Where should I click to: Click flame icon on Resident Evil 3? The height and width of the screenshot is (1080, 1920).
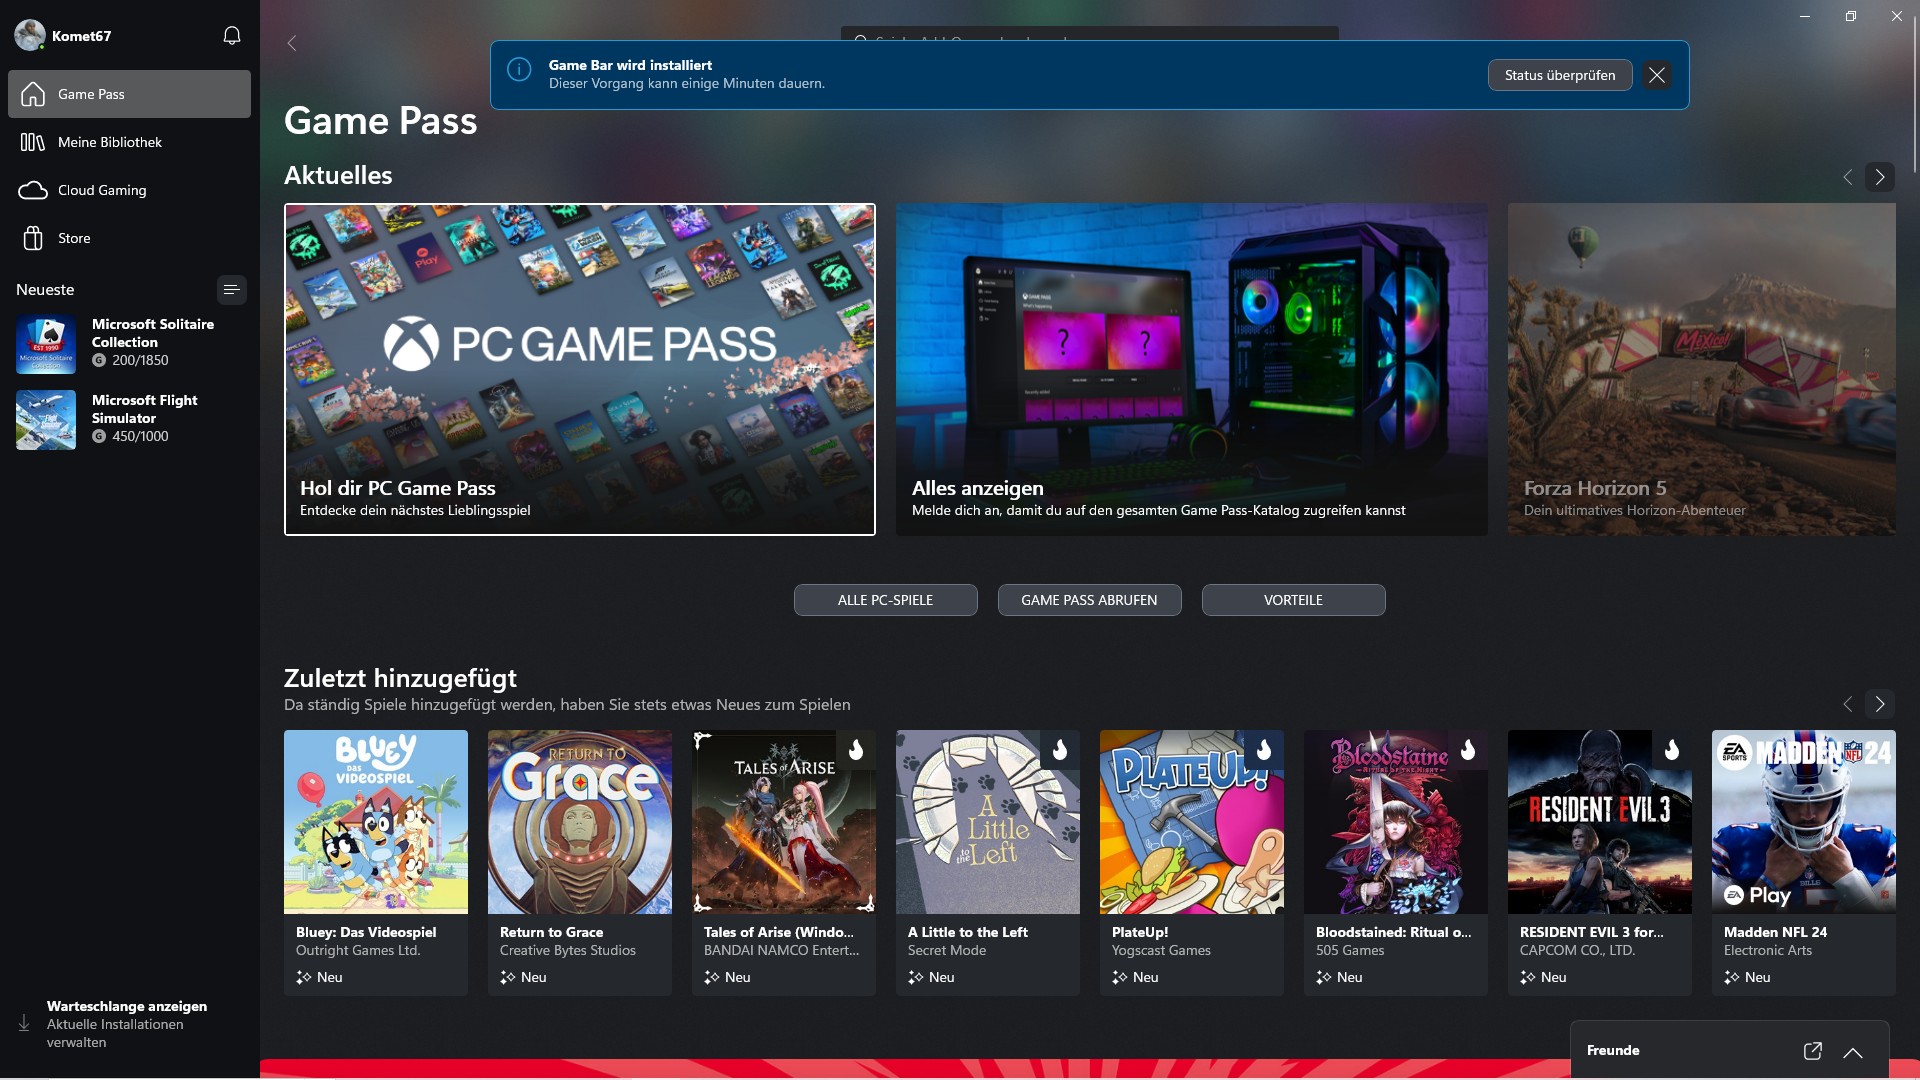coord(1672,750)
